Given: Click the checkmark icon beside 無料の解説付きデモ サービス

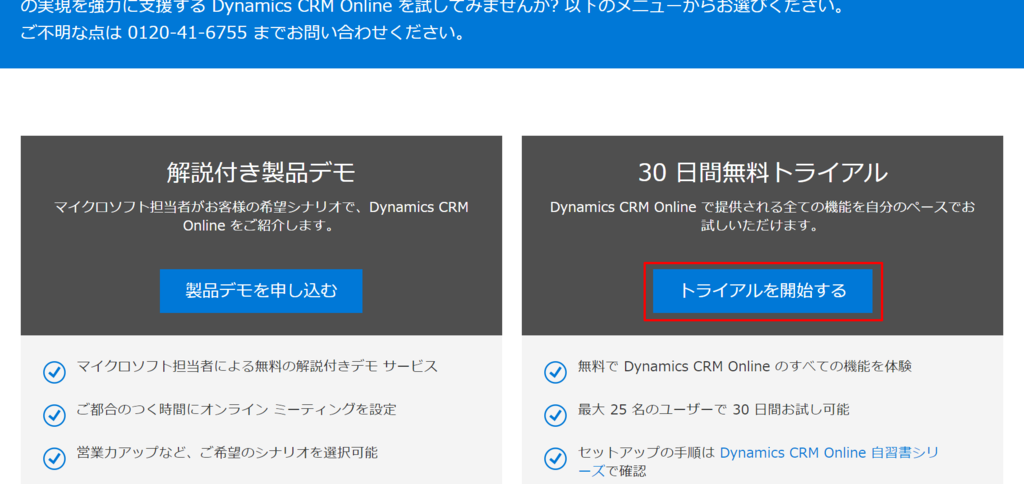Looking at the screenshot, I should click(x=54, y=372).
